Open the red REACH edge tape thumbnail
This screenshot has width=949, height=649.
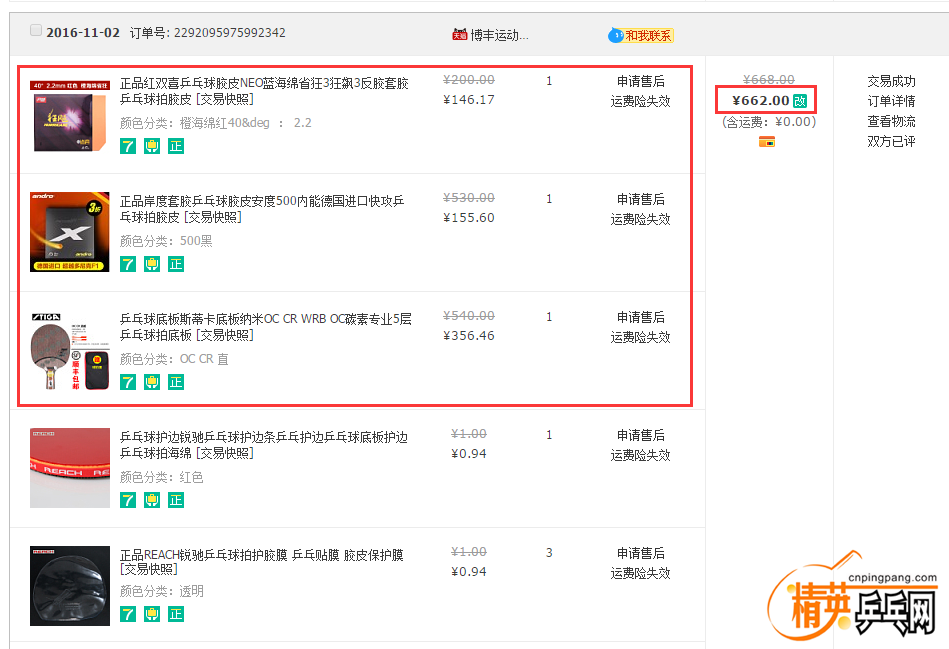[70, 468]
